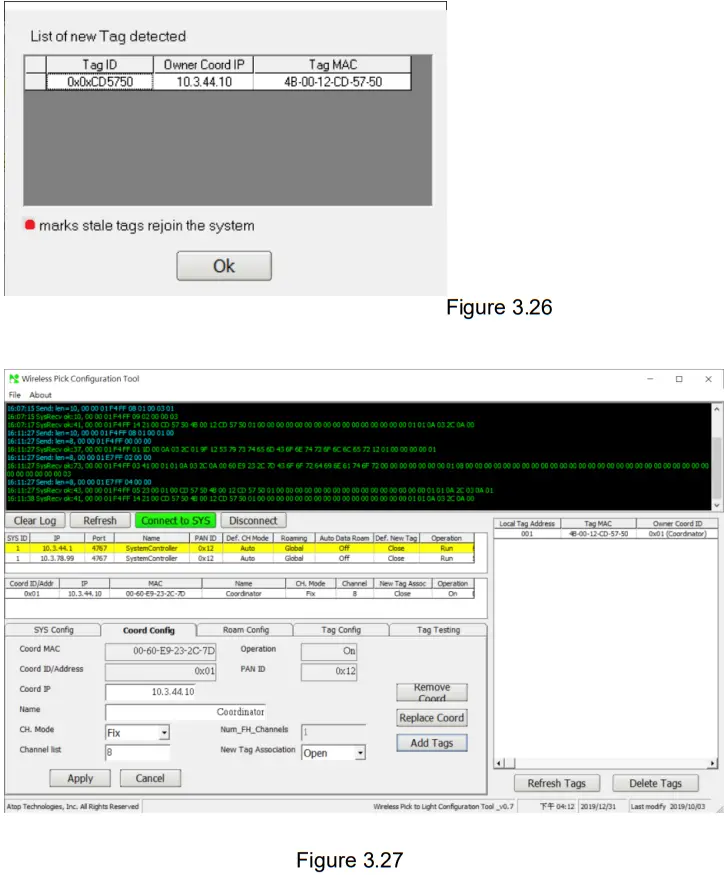The image size is (724, 875).
Task: Click the Apply button
Action: [x=80, y=778]
